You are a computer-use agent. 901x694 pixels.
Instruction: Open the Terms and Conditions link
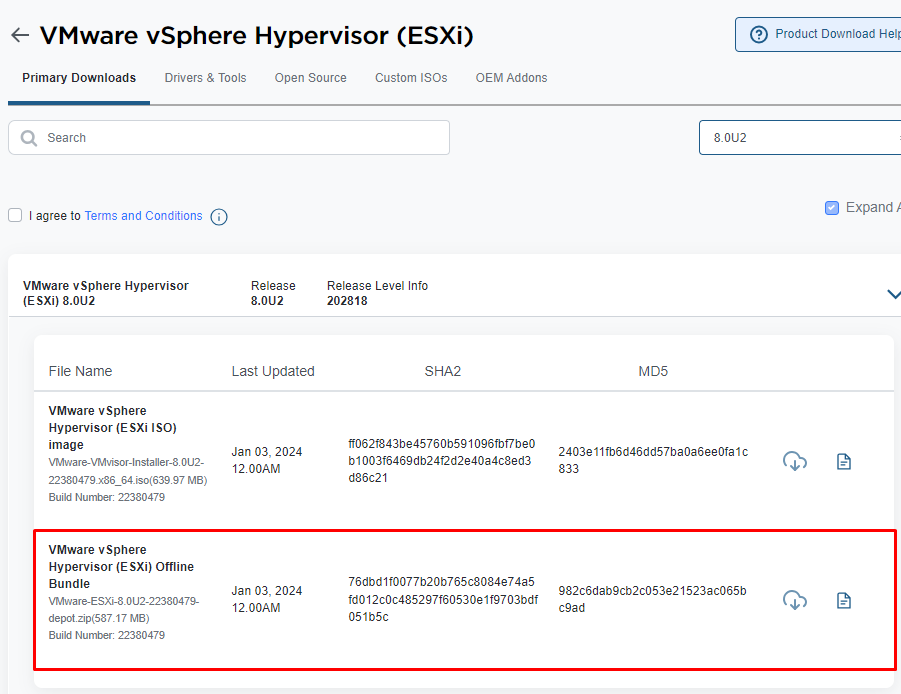point(144,215)
